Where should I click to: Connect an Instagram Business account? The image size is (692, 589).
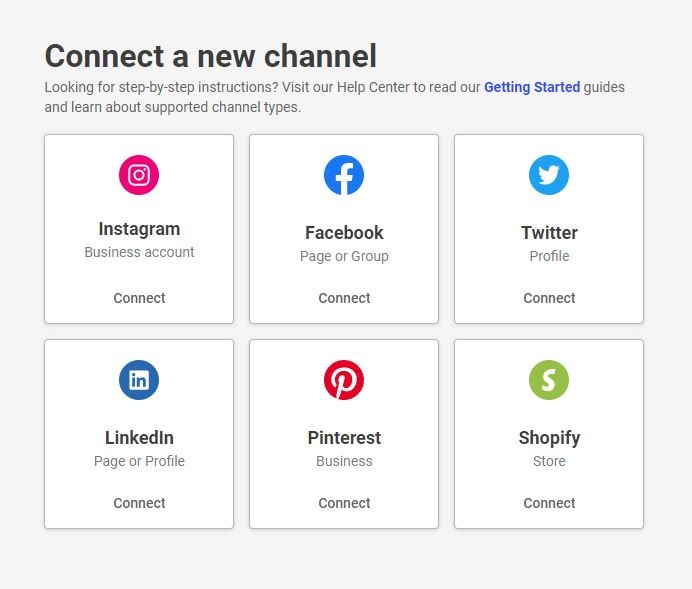139,298
